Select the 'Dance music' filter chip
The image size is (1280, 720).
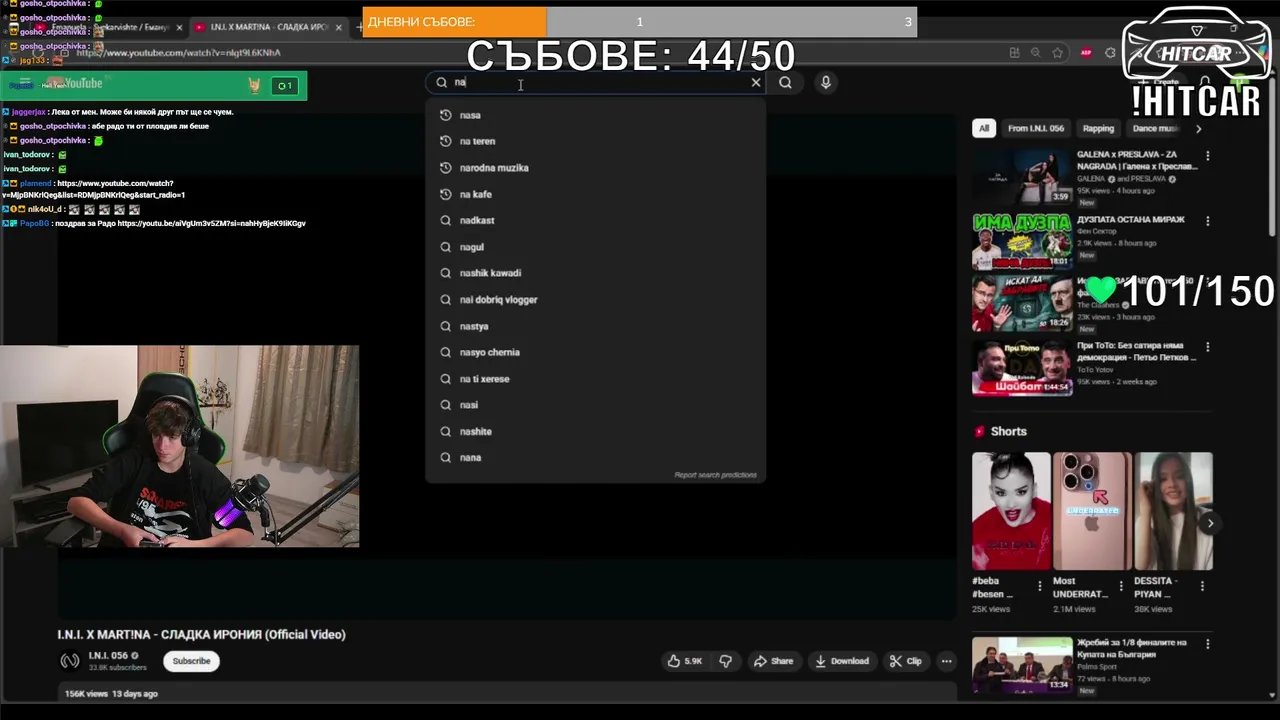click(1155, 128)
